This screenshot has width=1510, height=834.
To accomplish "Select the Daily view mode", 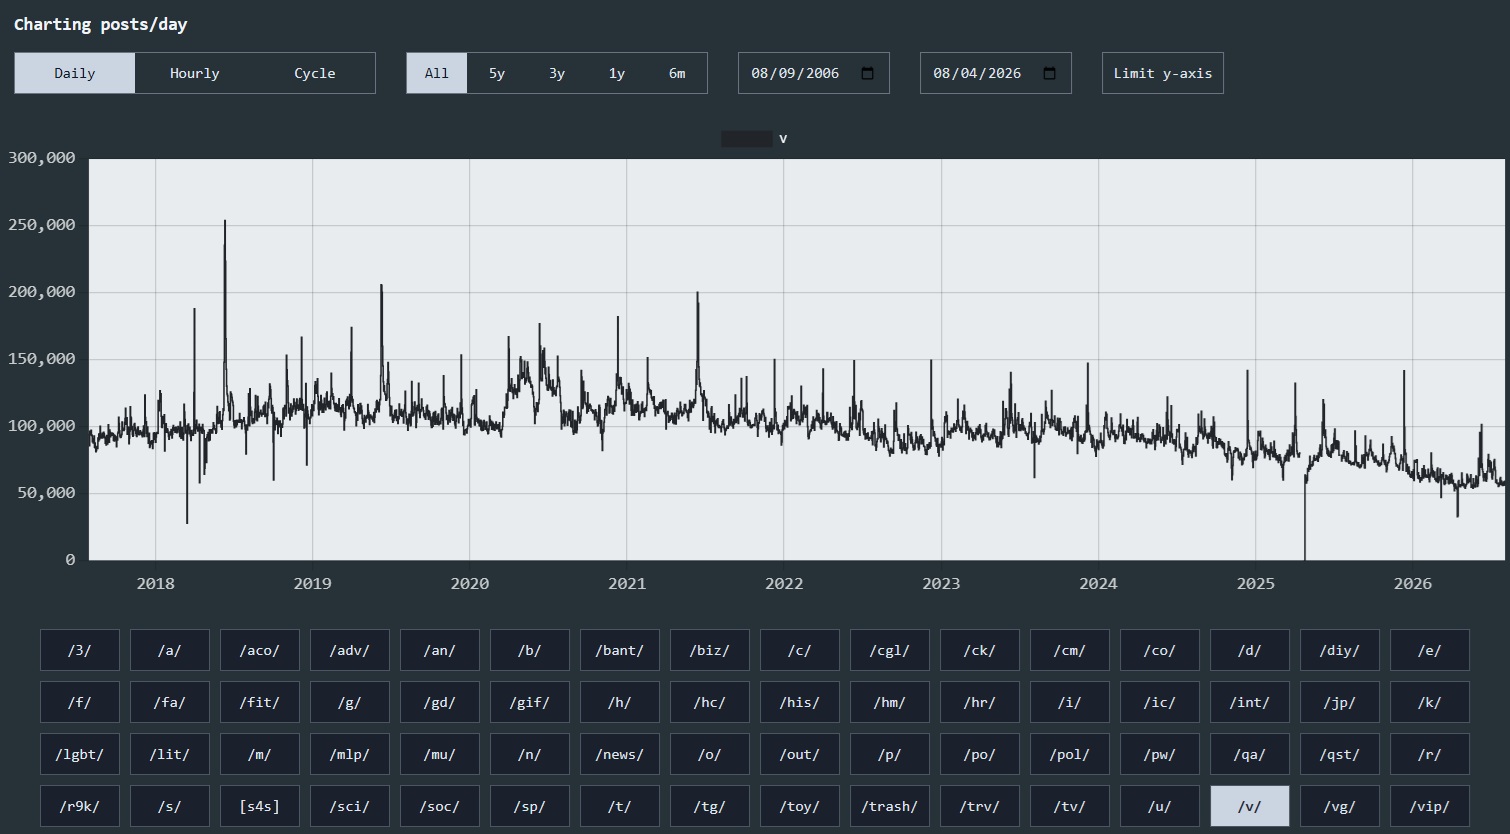I will click(75, 73).
